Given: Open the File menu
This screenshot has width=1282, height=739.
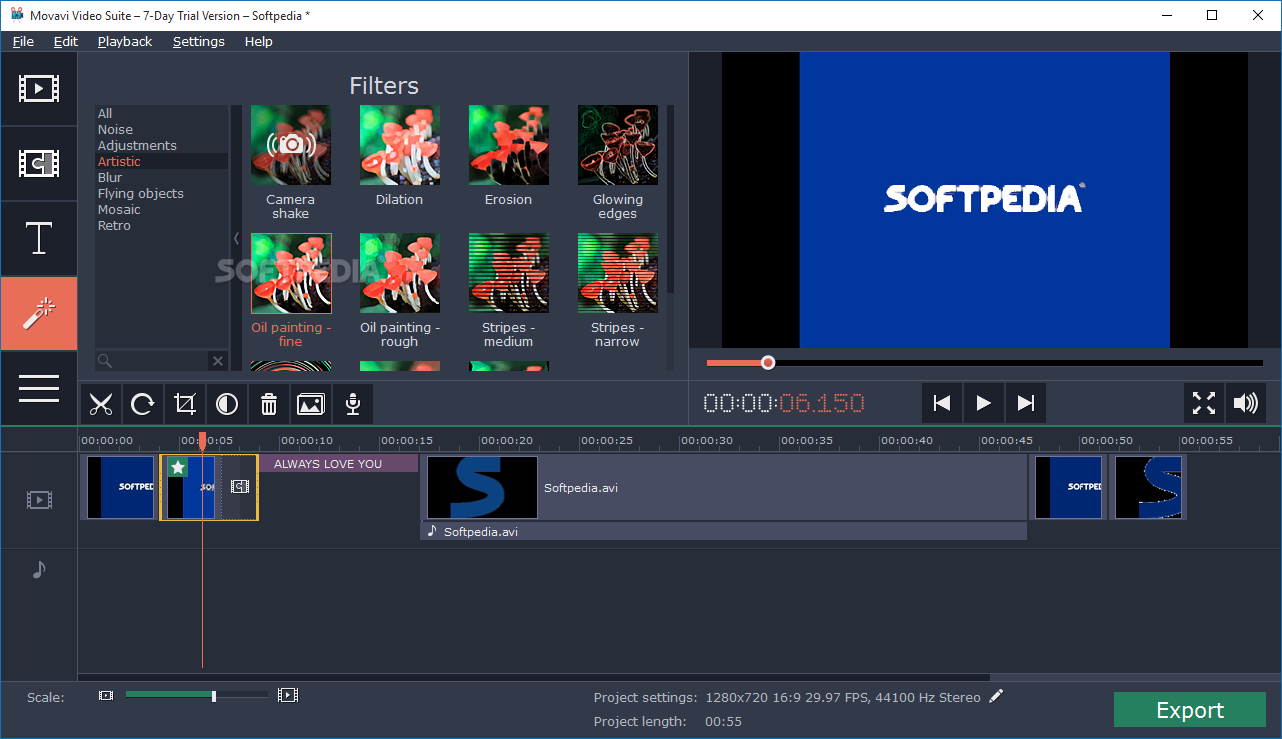Looking at the screenshot, I should (x=23, y=41).
